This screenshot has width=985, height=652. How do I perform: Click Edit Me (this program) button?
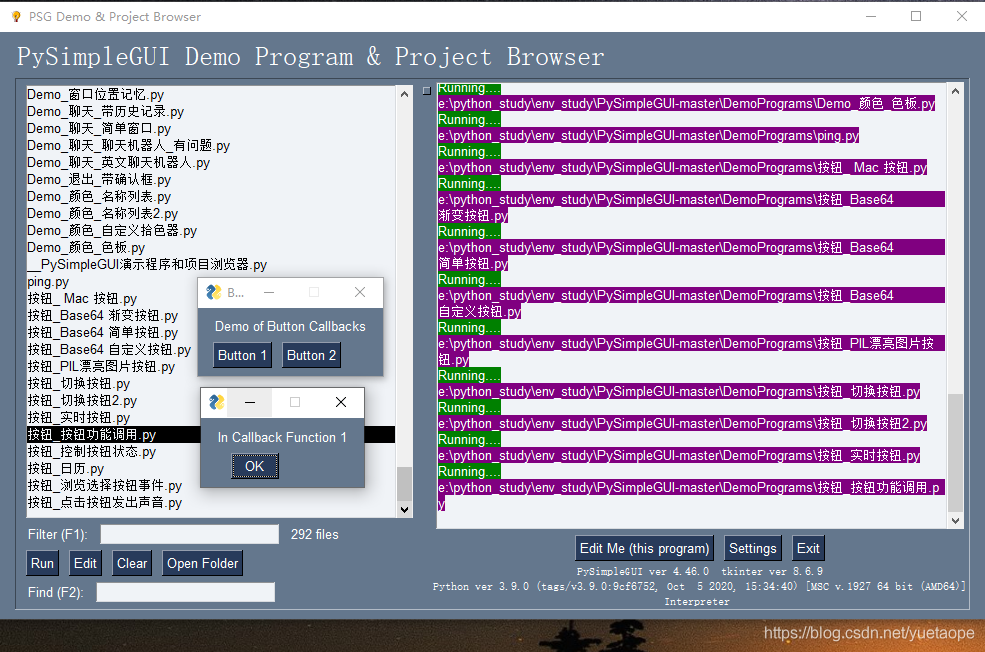click(x=644, y=548)
